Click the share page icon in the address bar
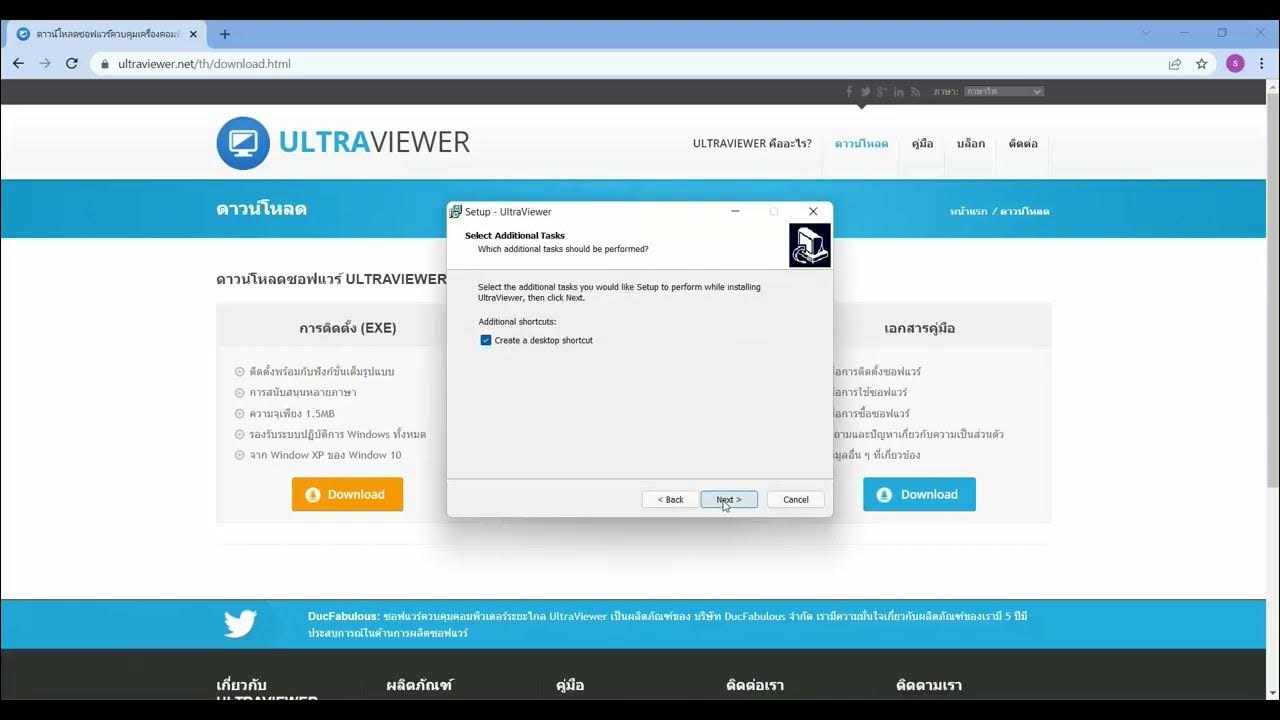The width and height of the screenshot is (1280, 720). click(1175, 63)
